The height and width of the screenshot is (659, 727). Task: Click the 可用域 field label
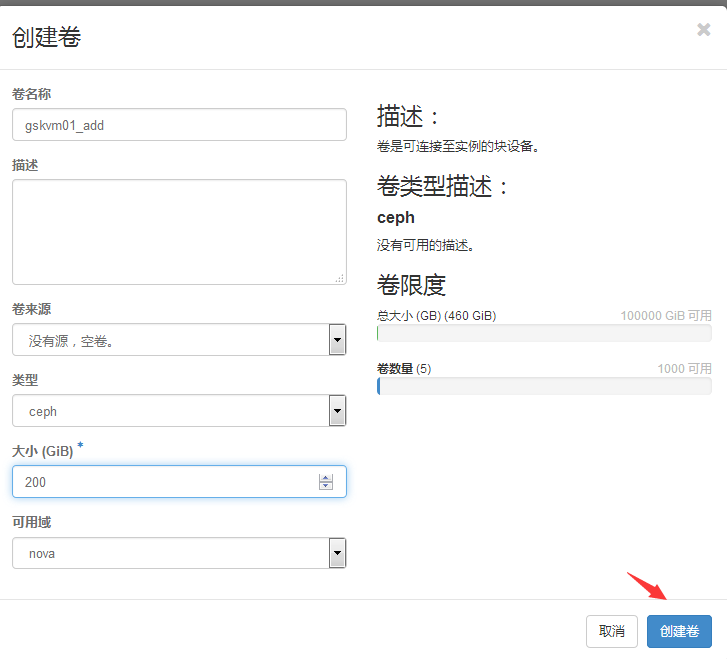click(x=32, y=523)
